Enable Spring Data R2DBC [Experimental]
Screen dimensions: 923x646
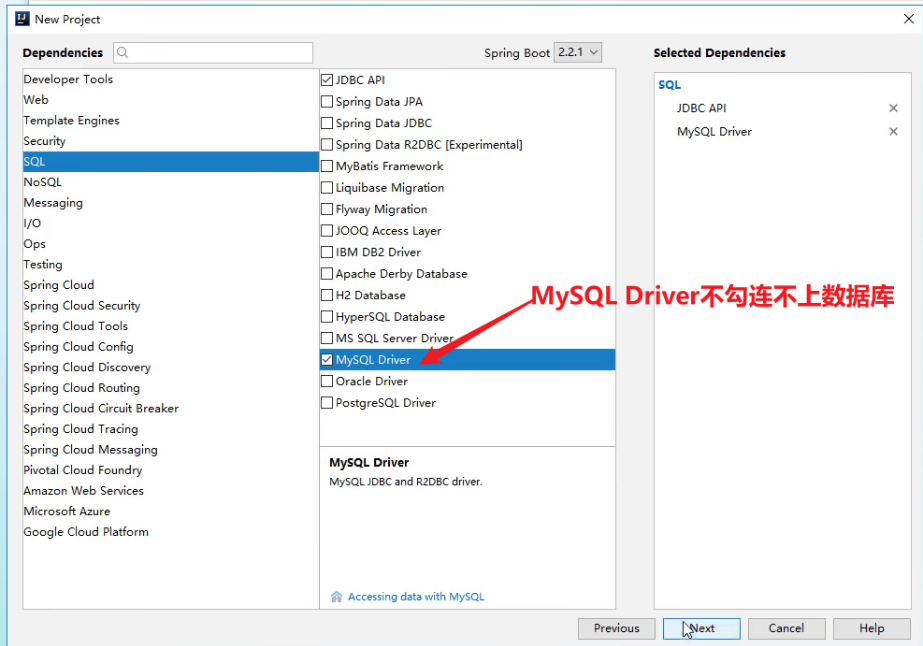click(x=327, y=144)
